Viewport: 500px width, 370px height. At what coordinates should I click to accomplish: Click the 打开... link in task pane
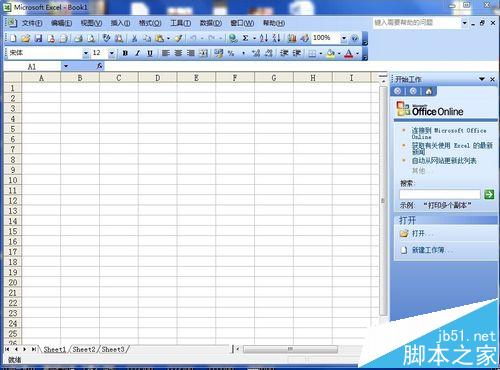point(422,233)
